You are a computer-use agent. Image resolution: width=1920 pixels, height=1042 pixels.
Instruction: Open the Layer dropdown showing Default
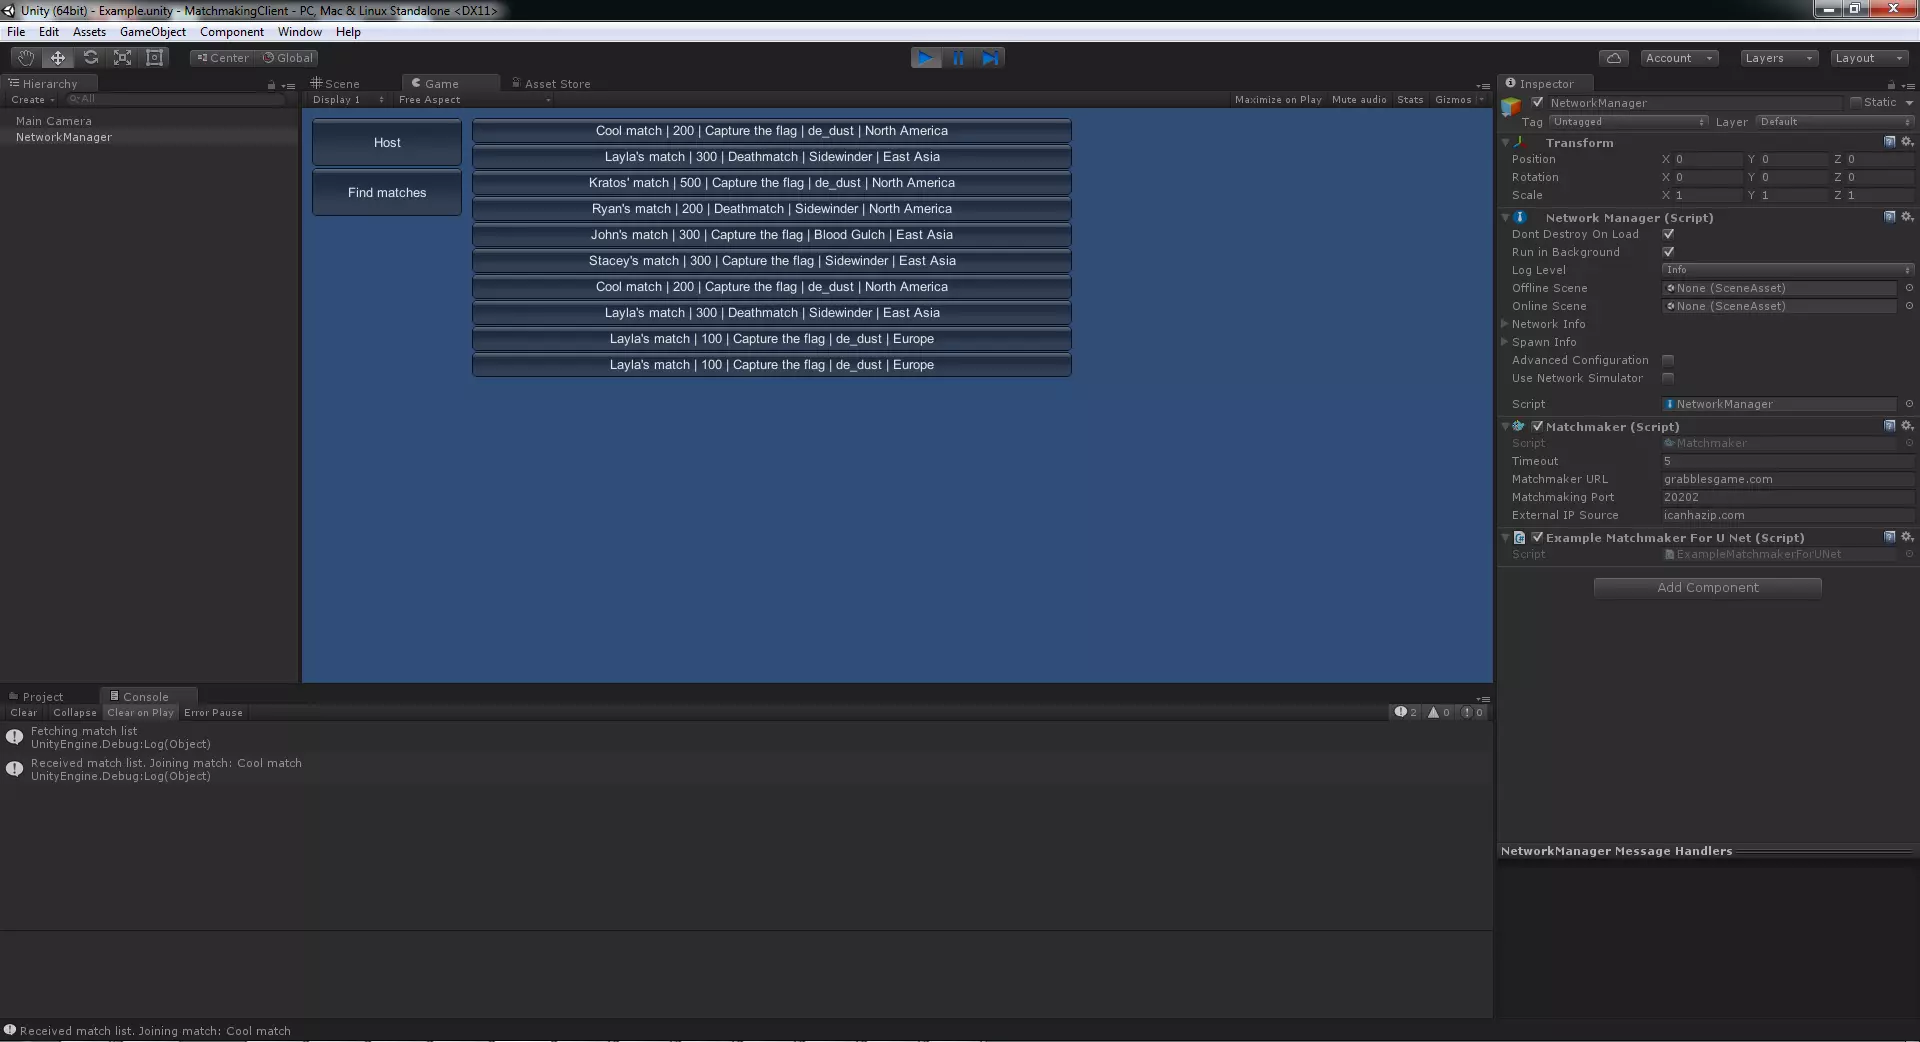(x=1835, y=122)
